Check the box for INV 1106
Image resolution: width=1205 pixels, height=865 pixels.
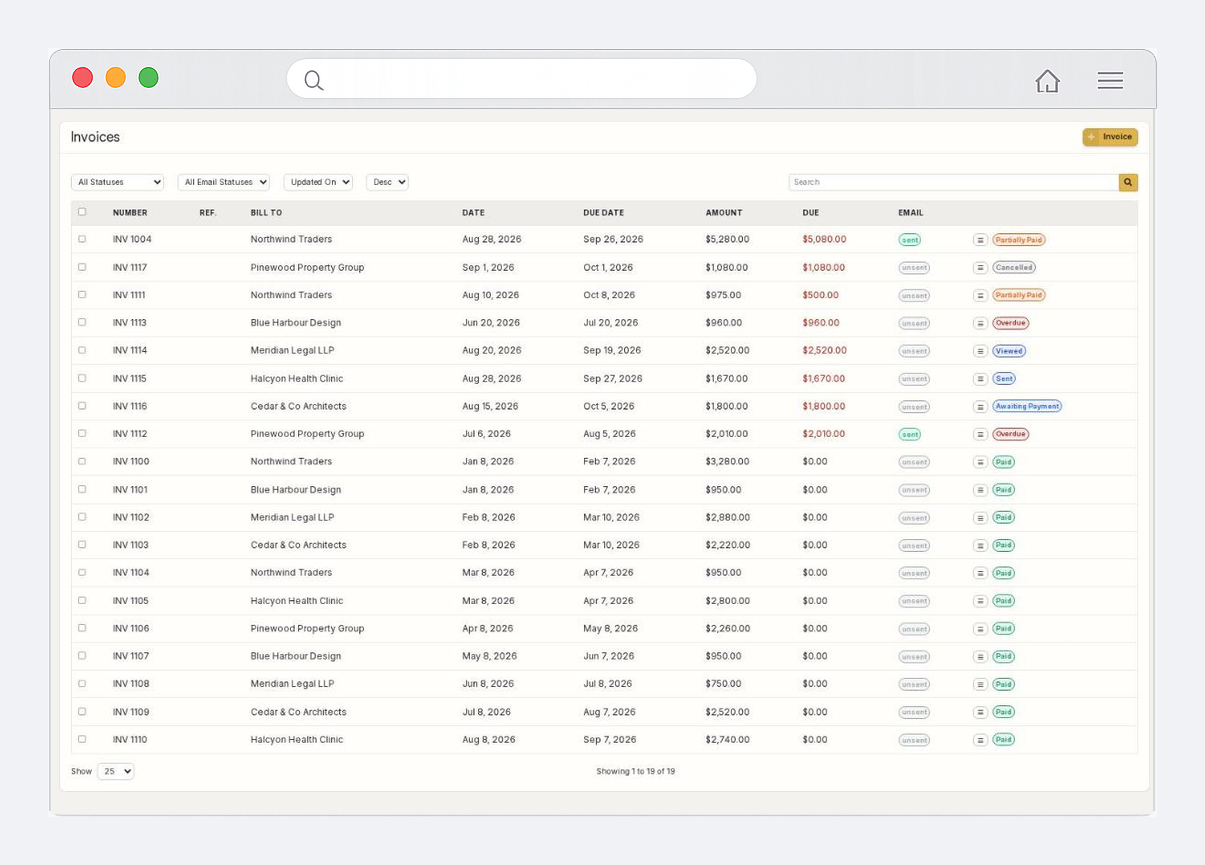82,628
